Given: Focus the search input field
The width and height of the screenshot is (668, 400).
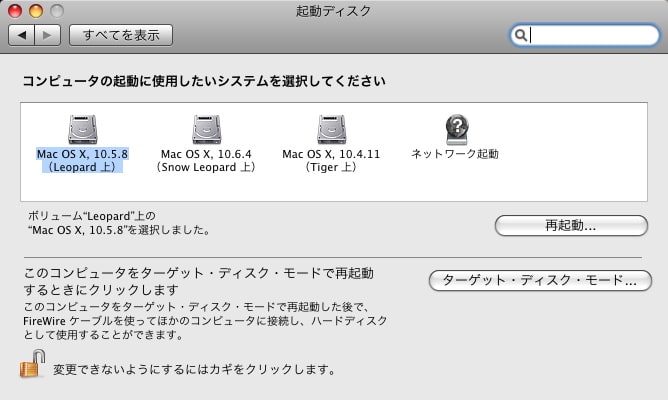Looking at the screenshot, I should click(x=584, y=35).
